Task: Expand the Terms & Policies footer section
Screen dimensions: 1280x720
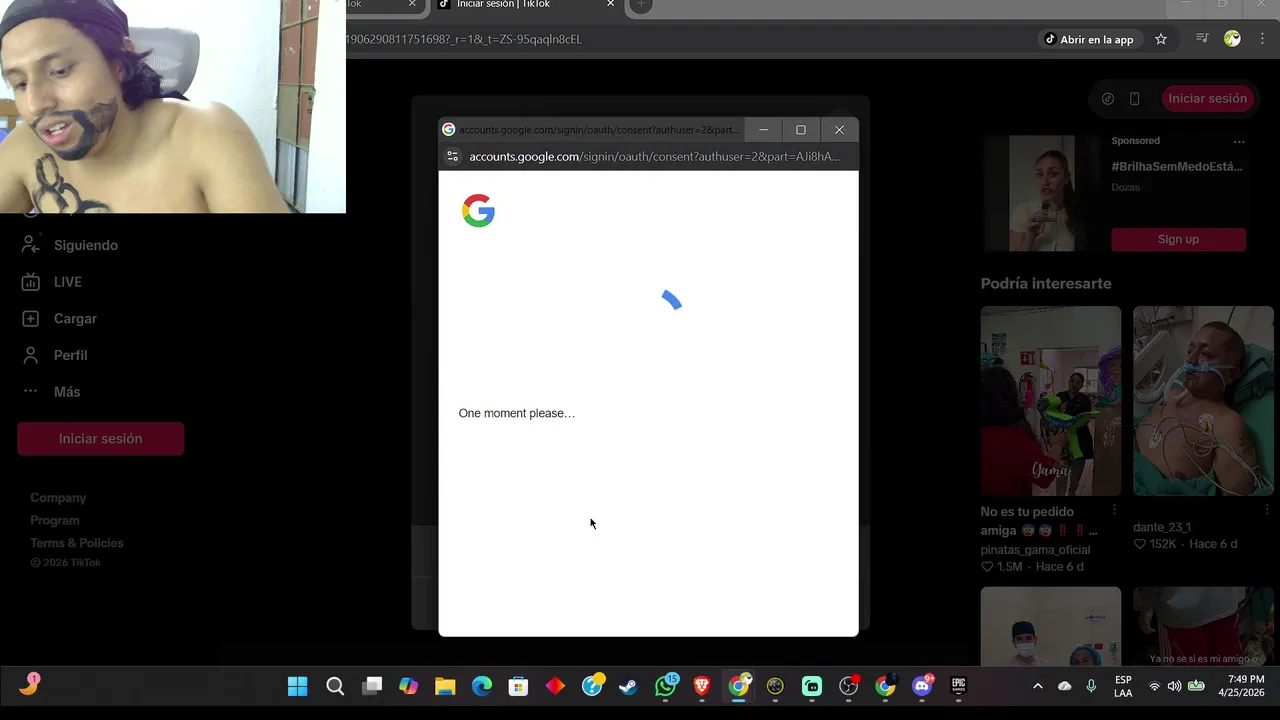Action: (77, 543)
